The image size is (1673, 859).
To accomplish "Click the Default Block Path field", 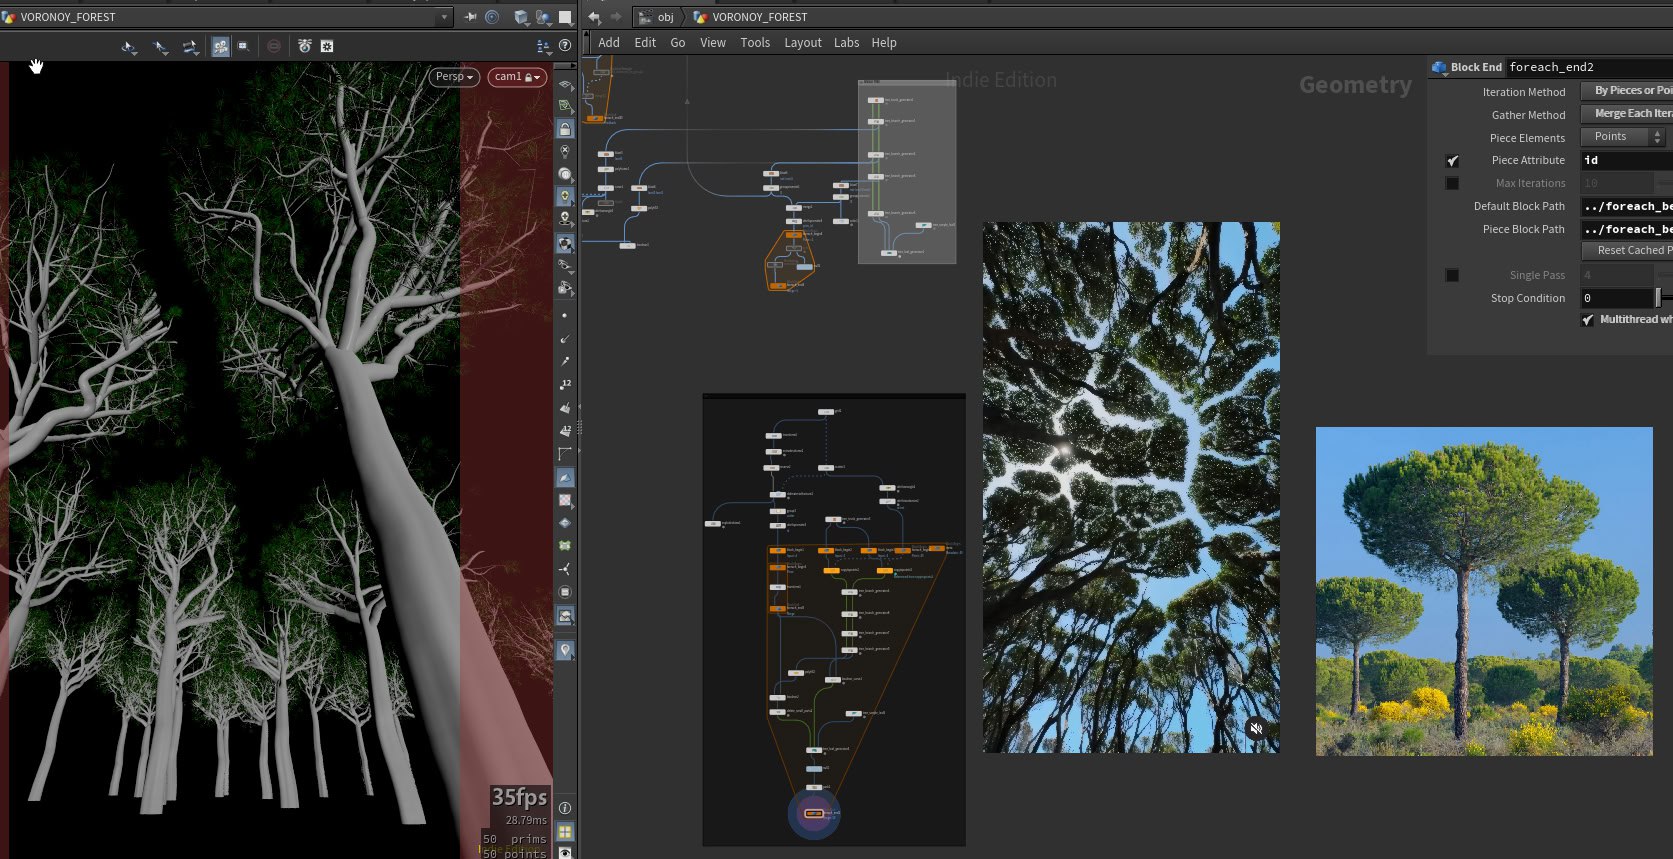I will point(1627,206).
